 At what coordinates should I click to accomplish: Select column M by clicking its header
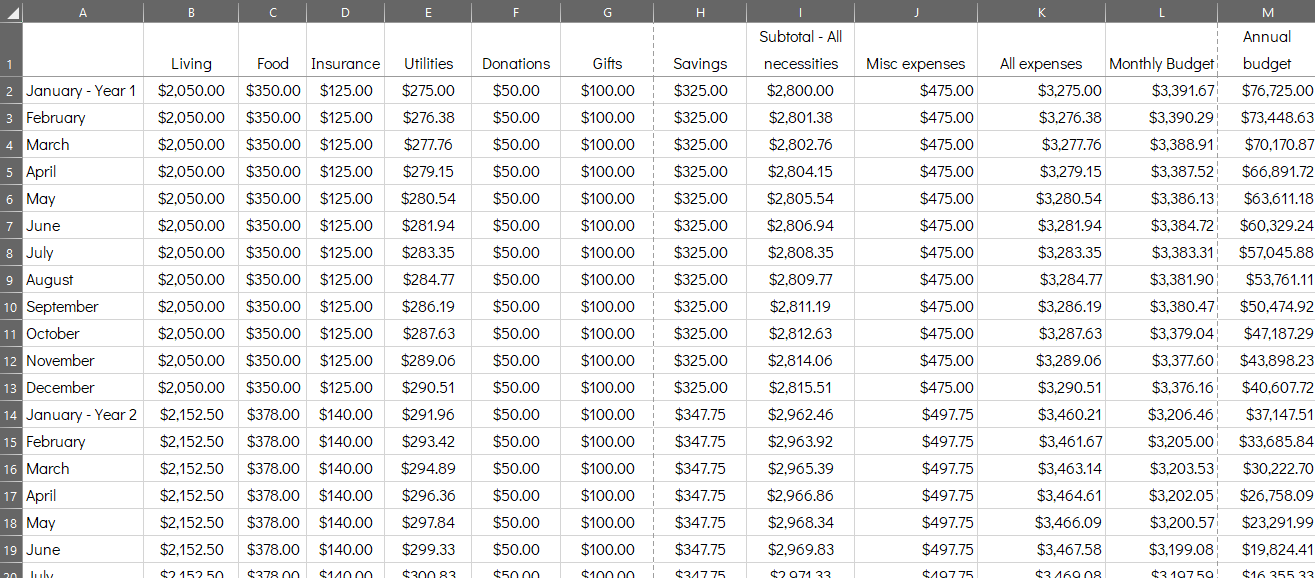pyautogui.click(x=1267, y=12)
